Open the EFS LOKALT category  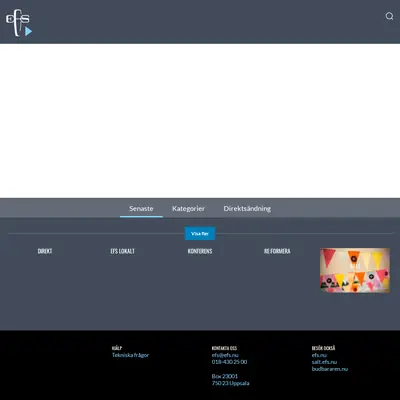[123, 251]
